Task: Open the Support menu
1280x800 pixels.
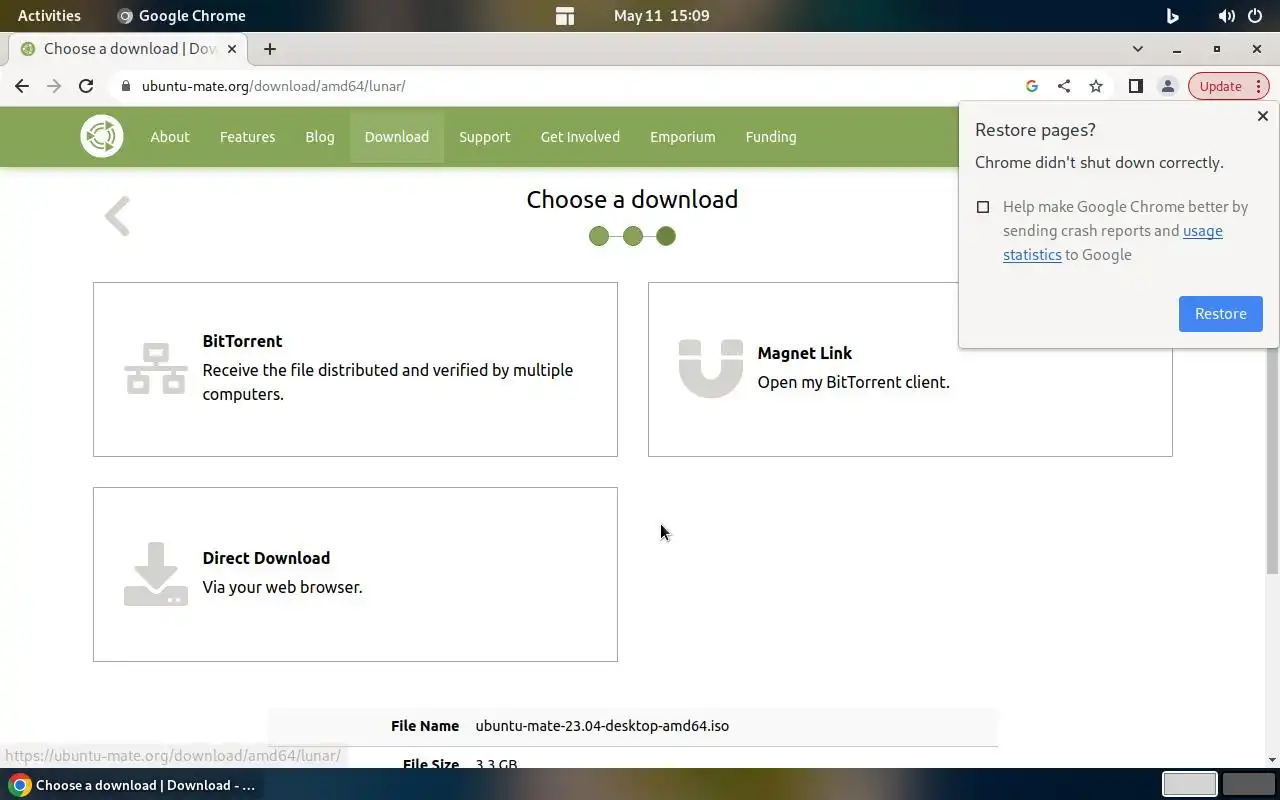Action: click(485, 137)
